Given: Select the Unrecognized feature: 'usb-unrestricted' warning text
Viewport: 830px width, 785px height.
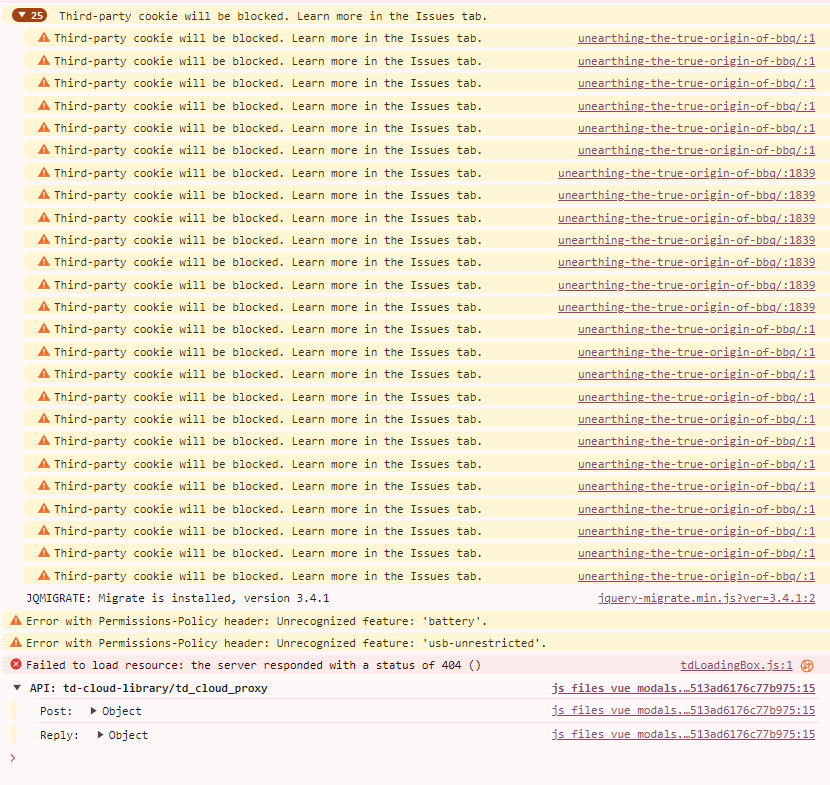Looking at the screenshot, I should (x=286, y=643).
